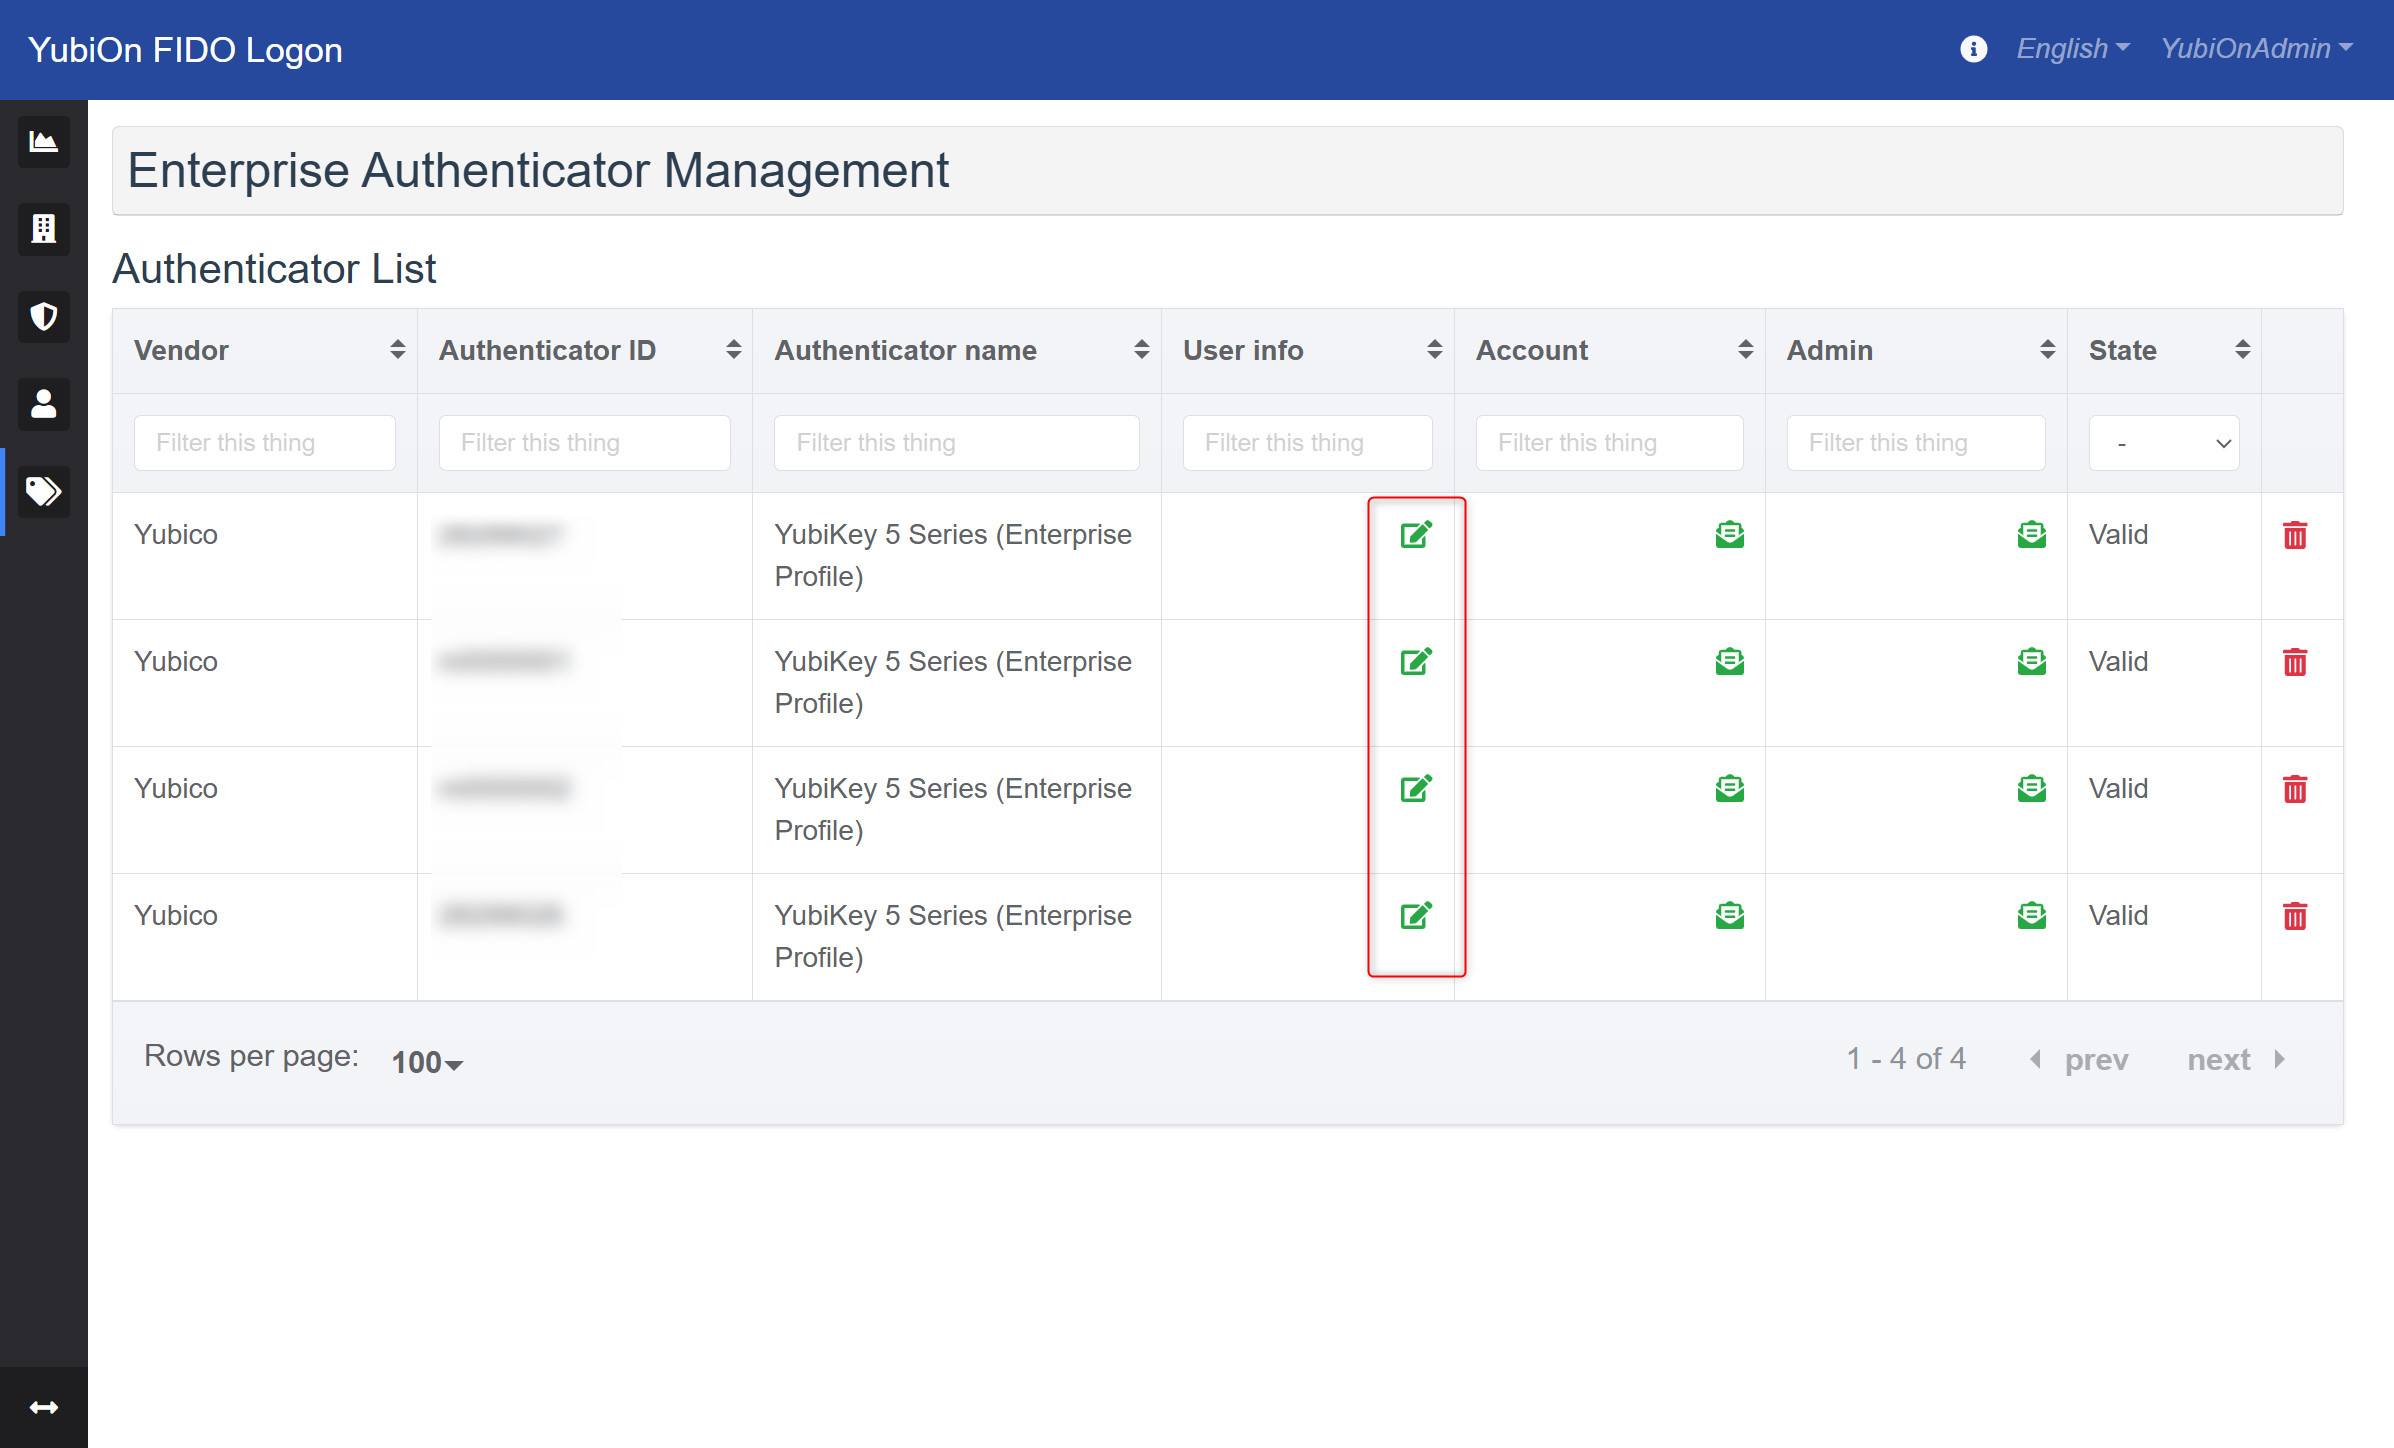
Task: Delete the first authenticator with trash icon
Action: [2295, 535]
